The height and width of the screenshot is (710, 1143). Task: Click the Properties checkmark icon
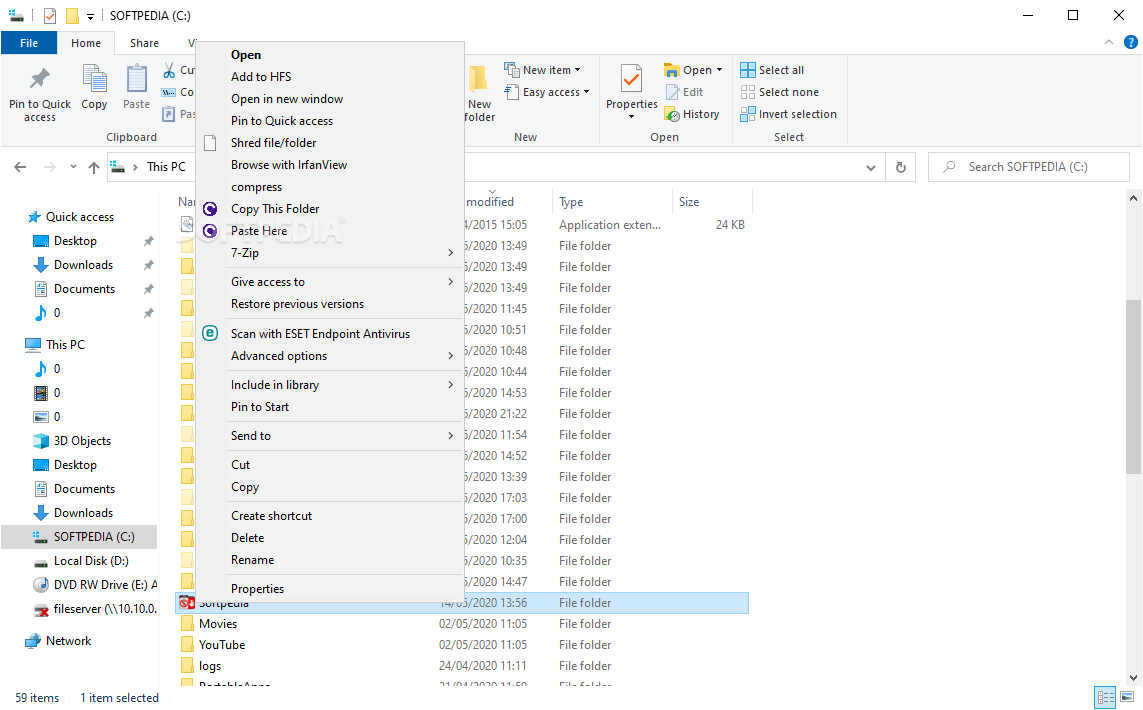click(x=631, y=79)
